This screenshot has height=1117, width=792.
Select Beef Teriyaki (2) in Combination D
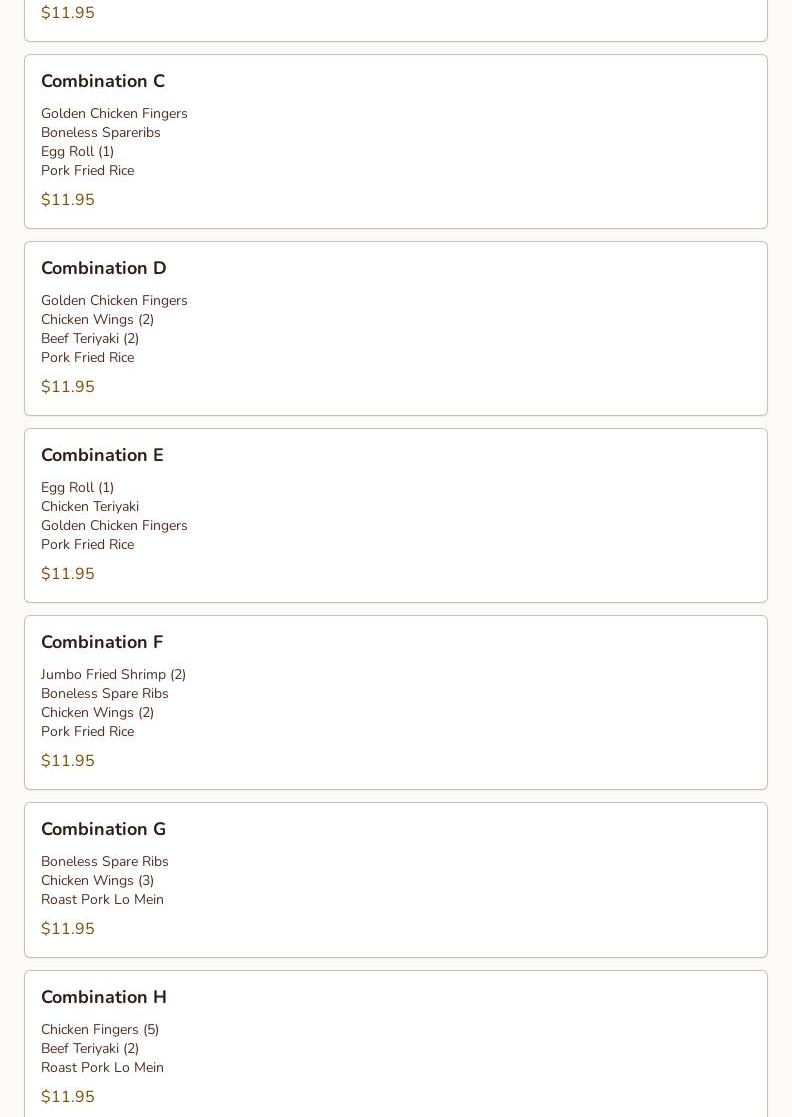click(90, 338)
